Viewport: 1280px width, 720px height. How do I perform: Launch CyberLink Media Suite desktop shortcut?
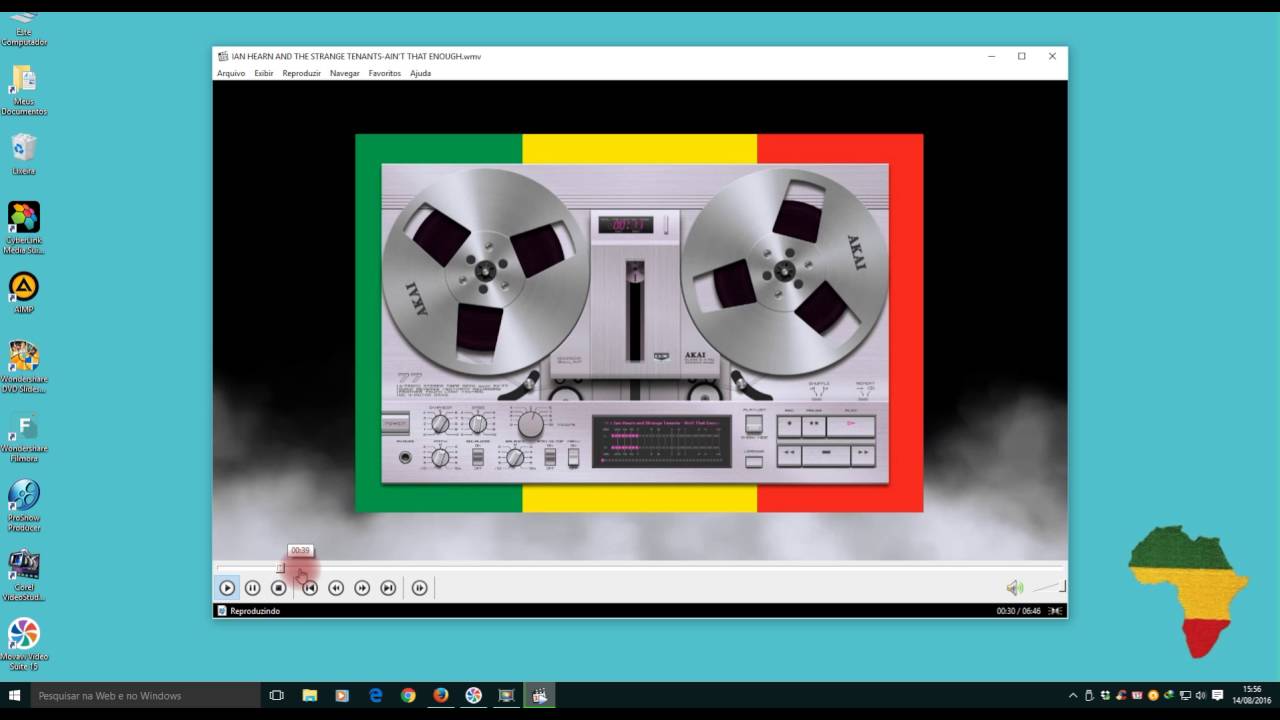click(x=24, y=228)
